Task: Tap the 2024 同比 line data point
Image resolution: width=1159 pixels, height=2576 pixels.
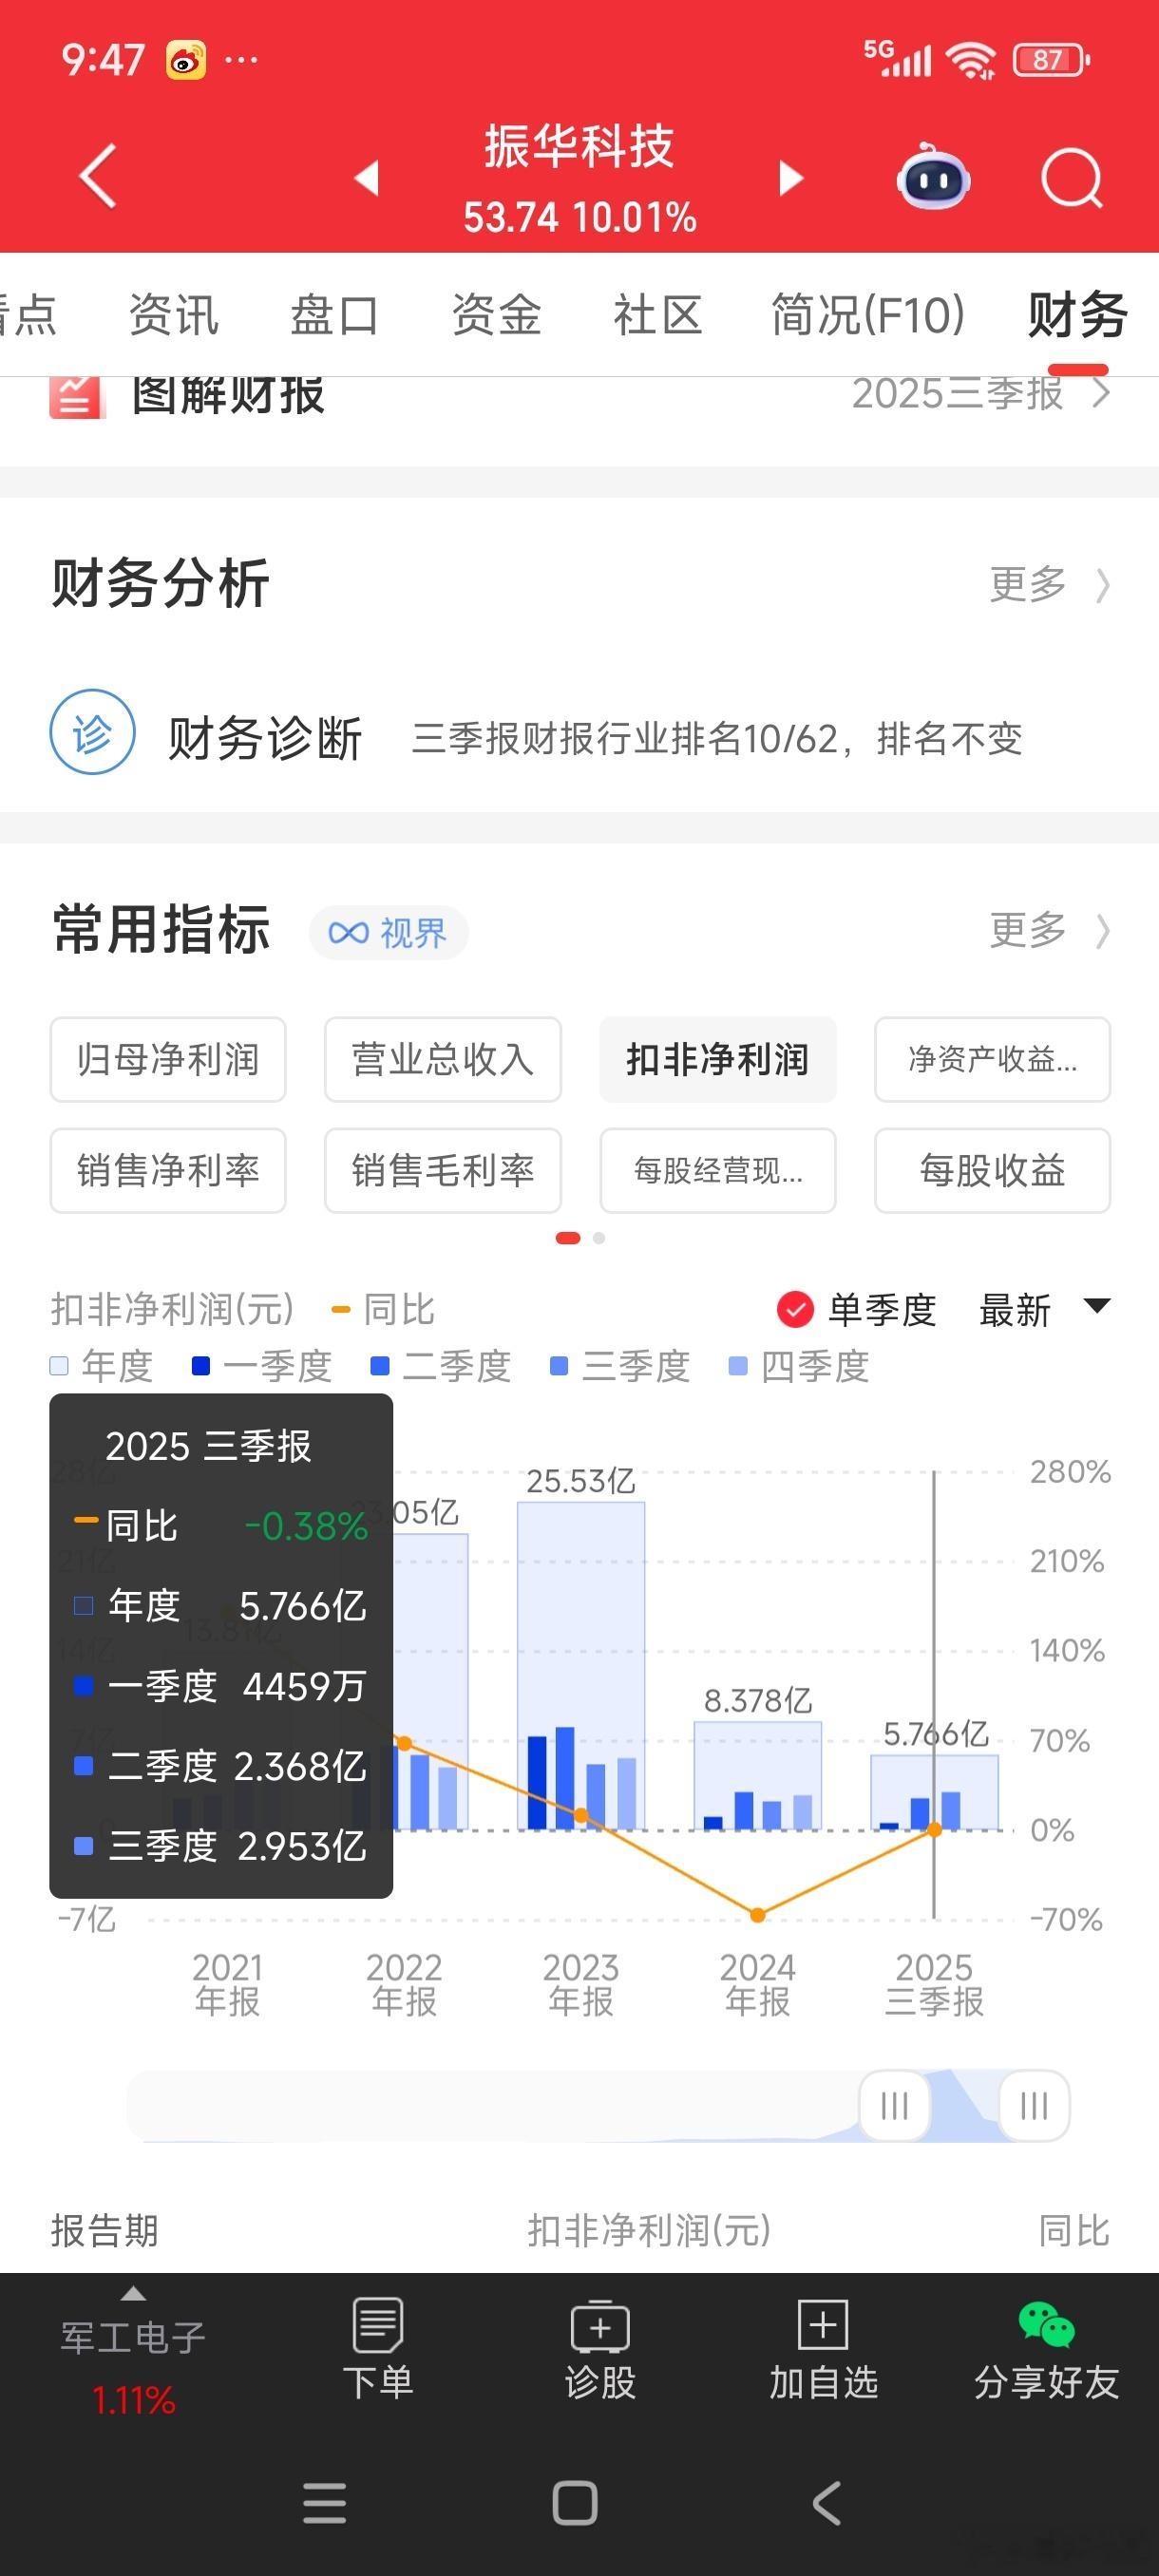Action: (758, 1915)
